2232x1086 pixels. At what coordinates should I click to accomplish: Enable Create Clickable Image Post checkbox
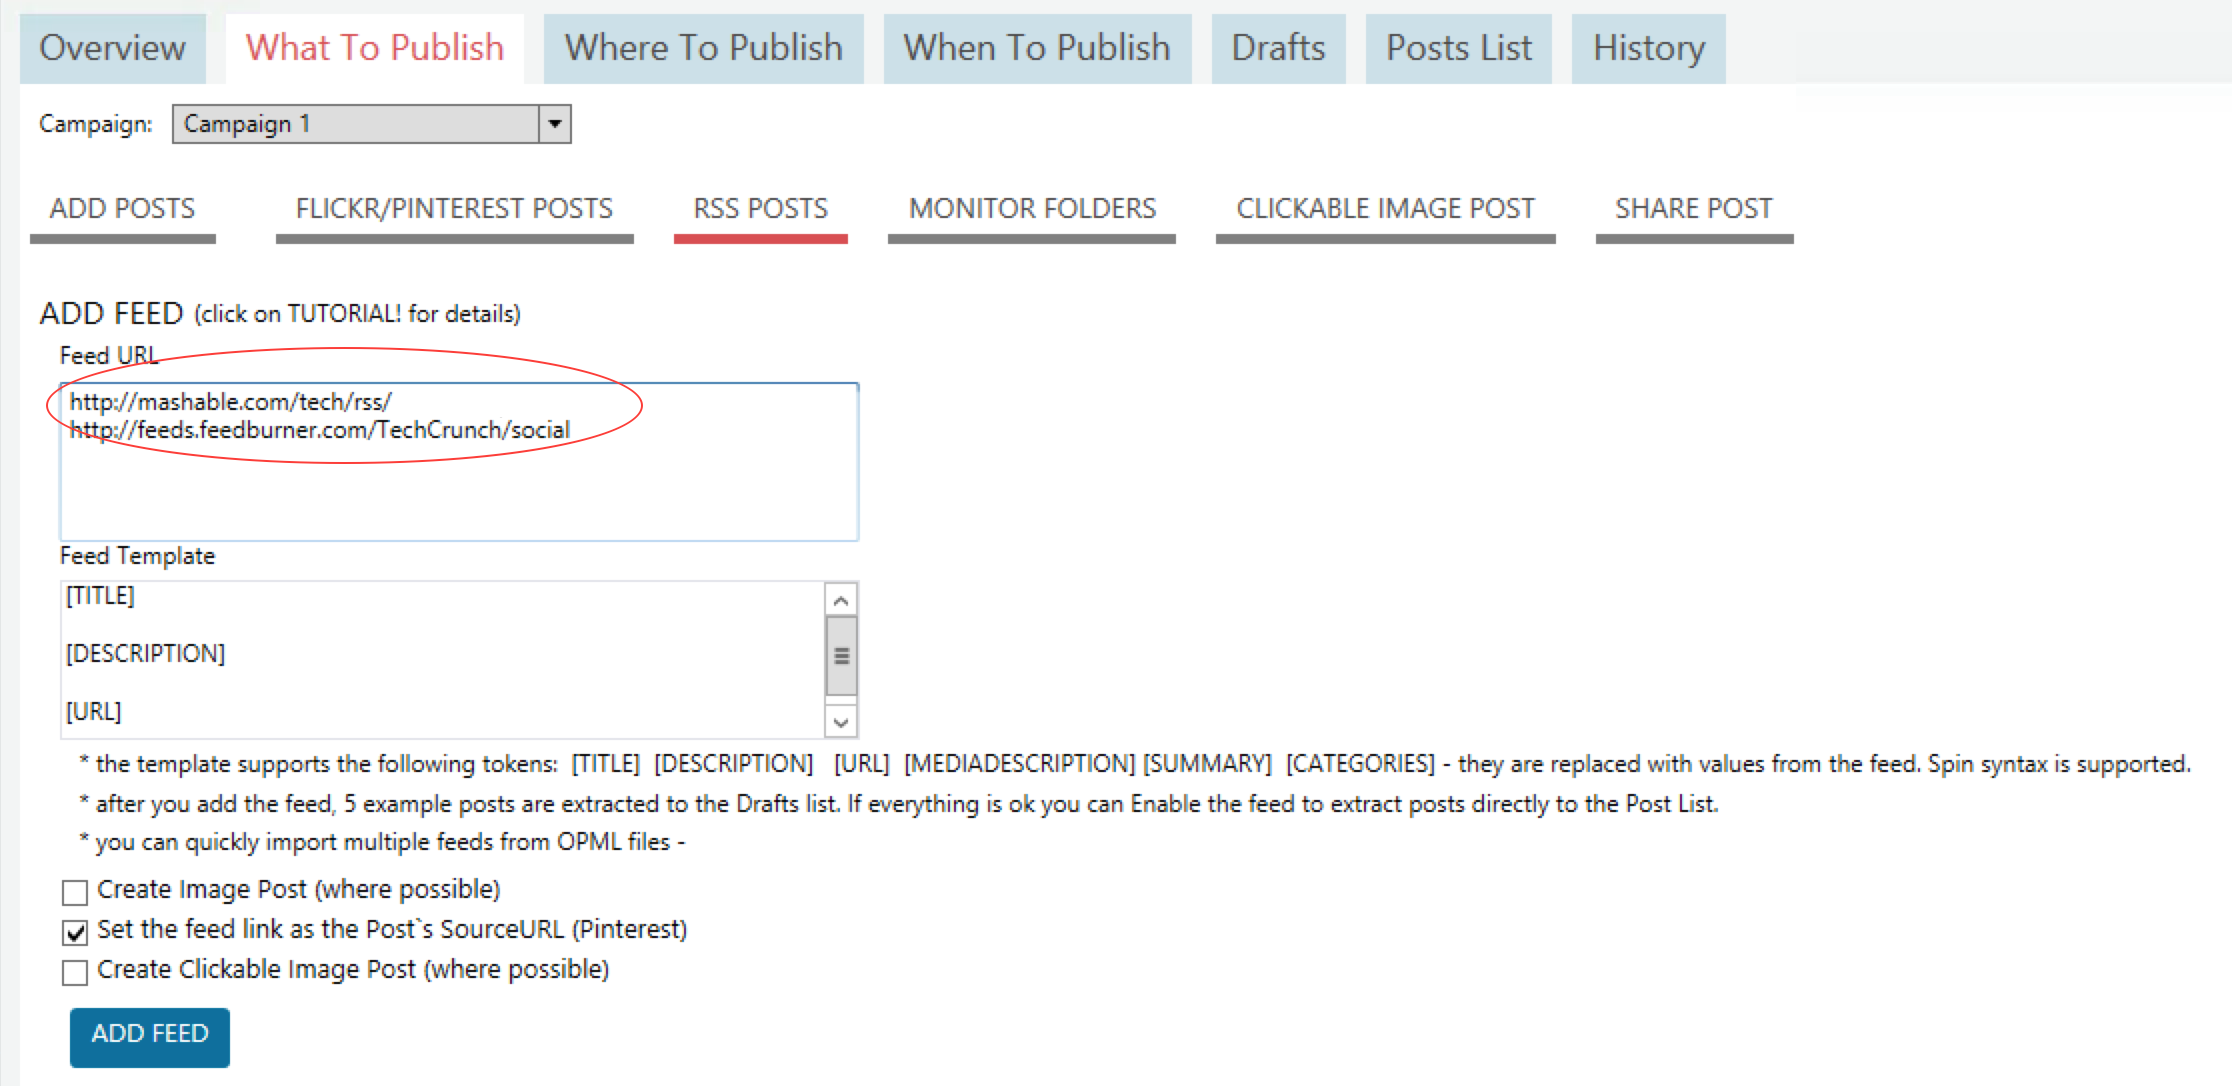coord(75,972)
